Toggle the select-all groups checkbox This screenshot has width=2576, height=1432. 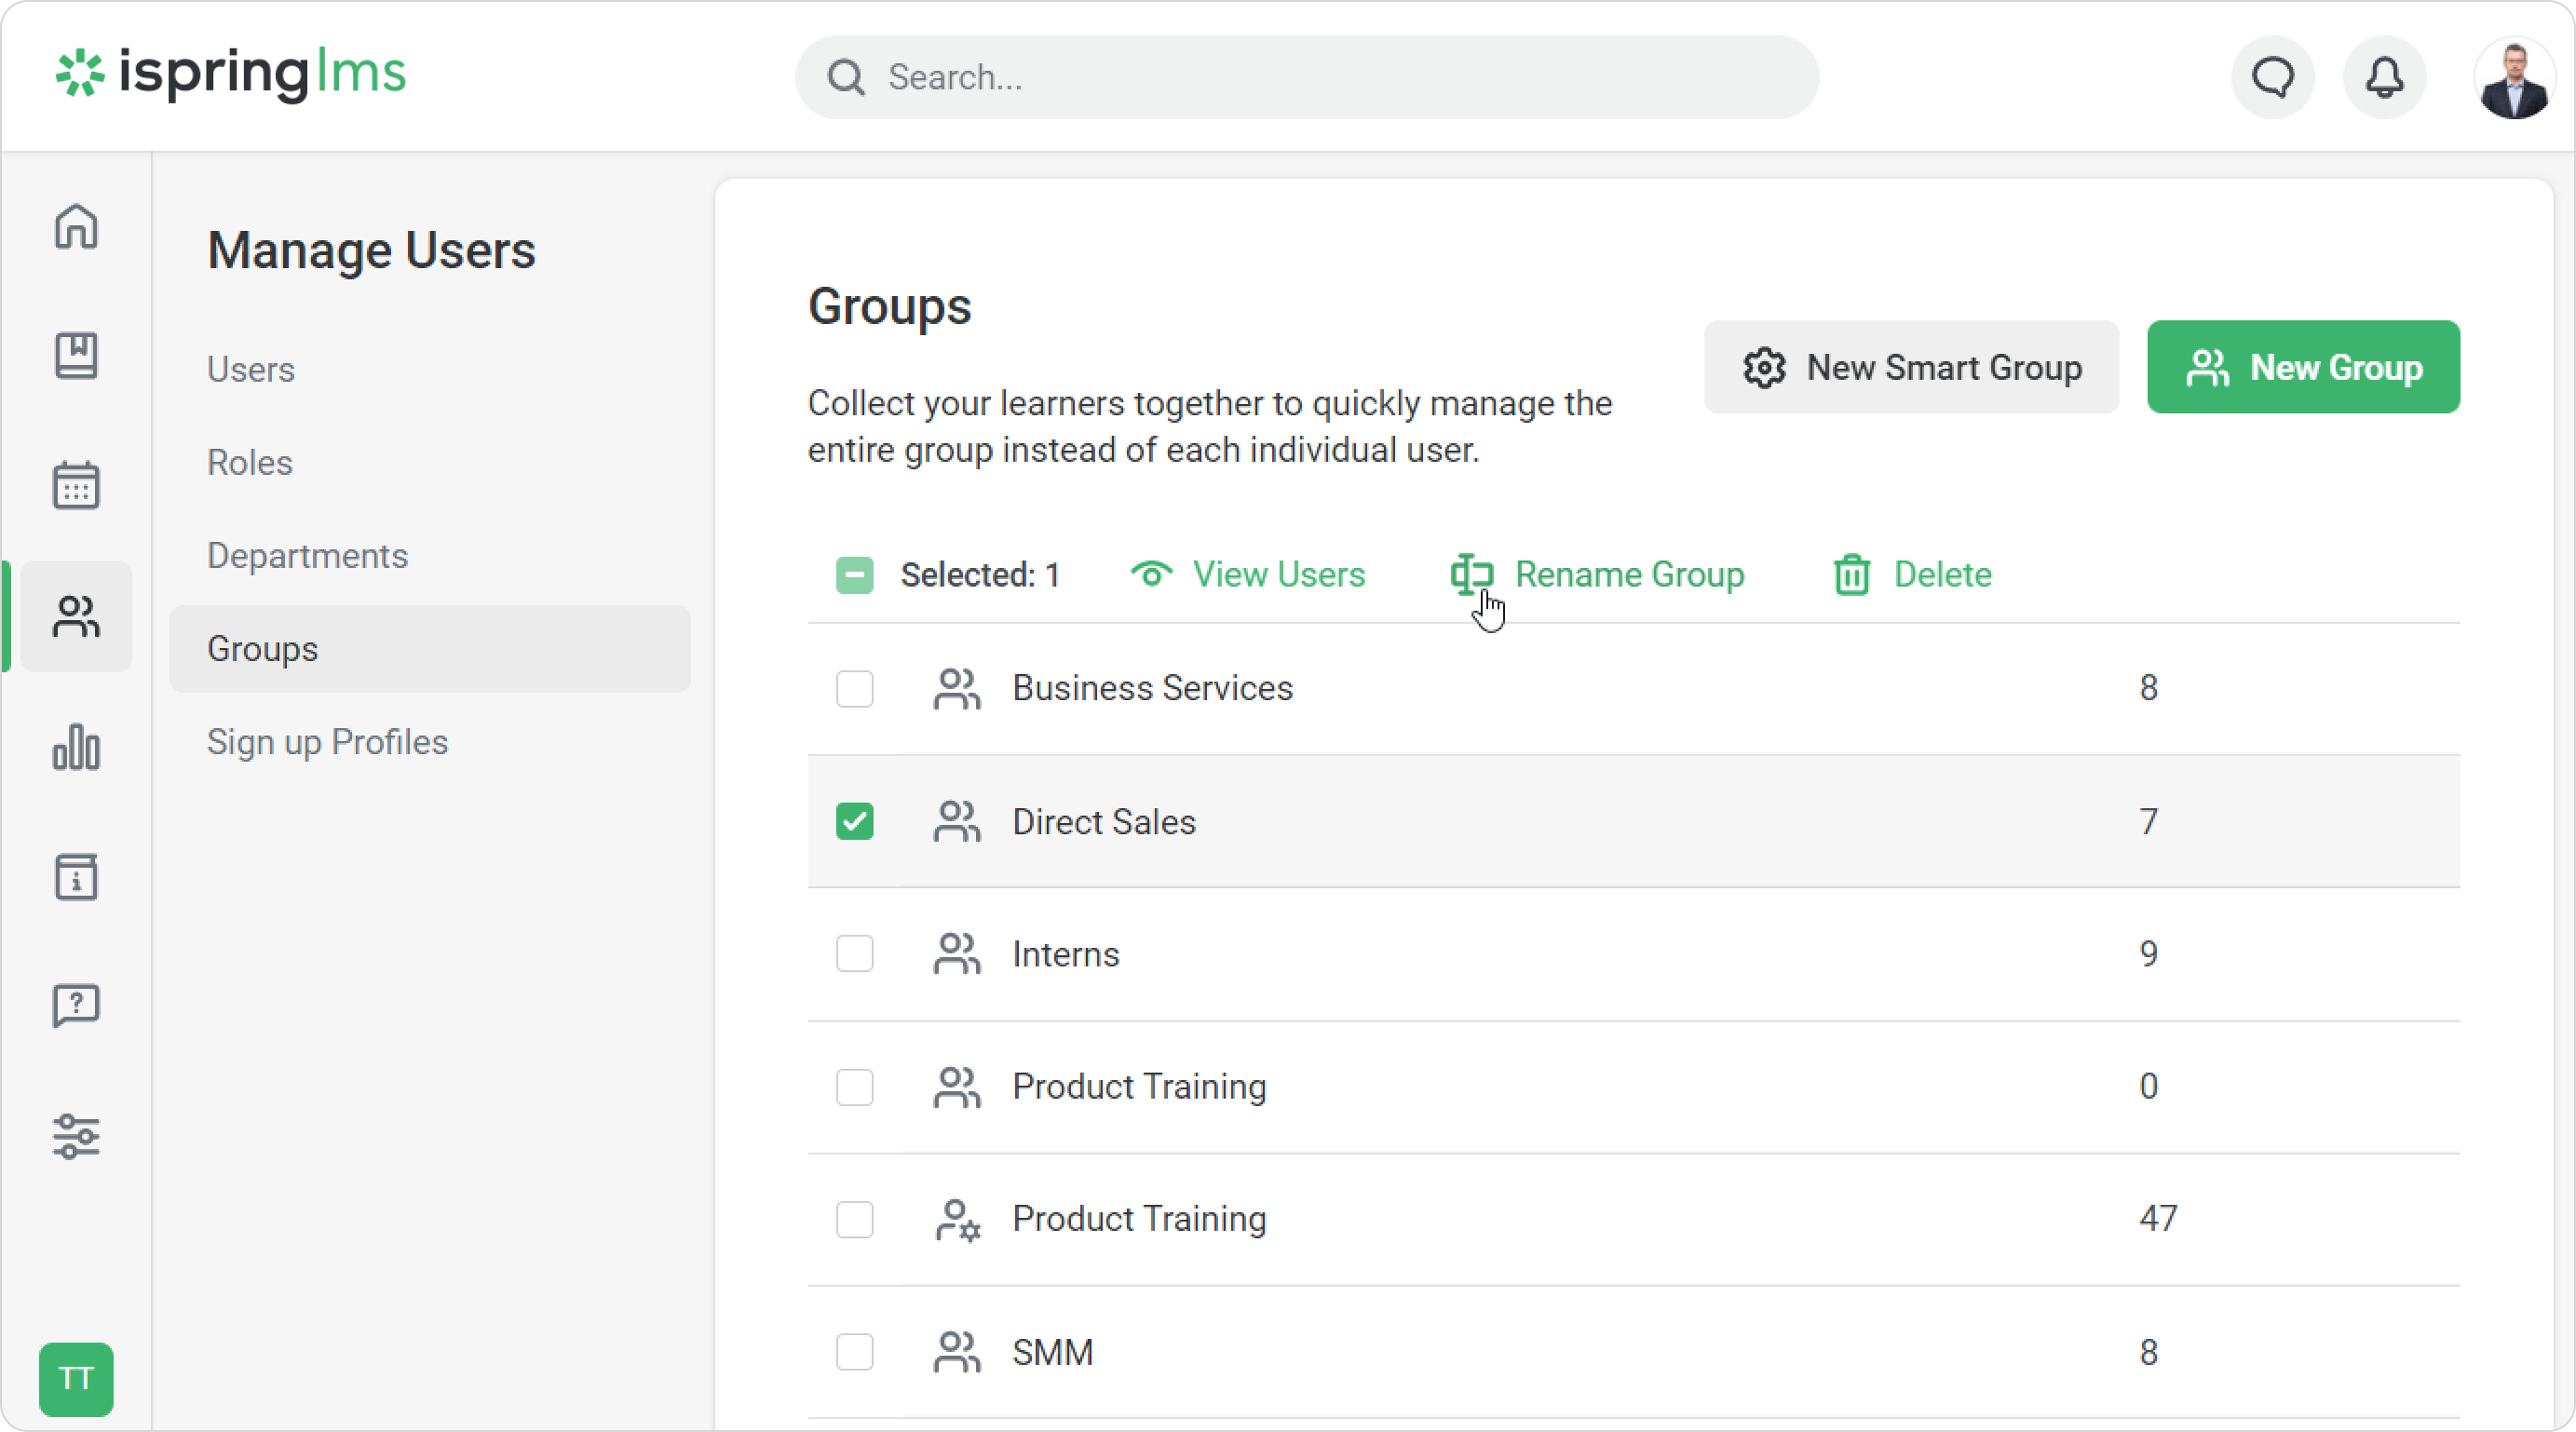(854, 575)
